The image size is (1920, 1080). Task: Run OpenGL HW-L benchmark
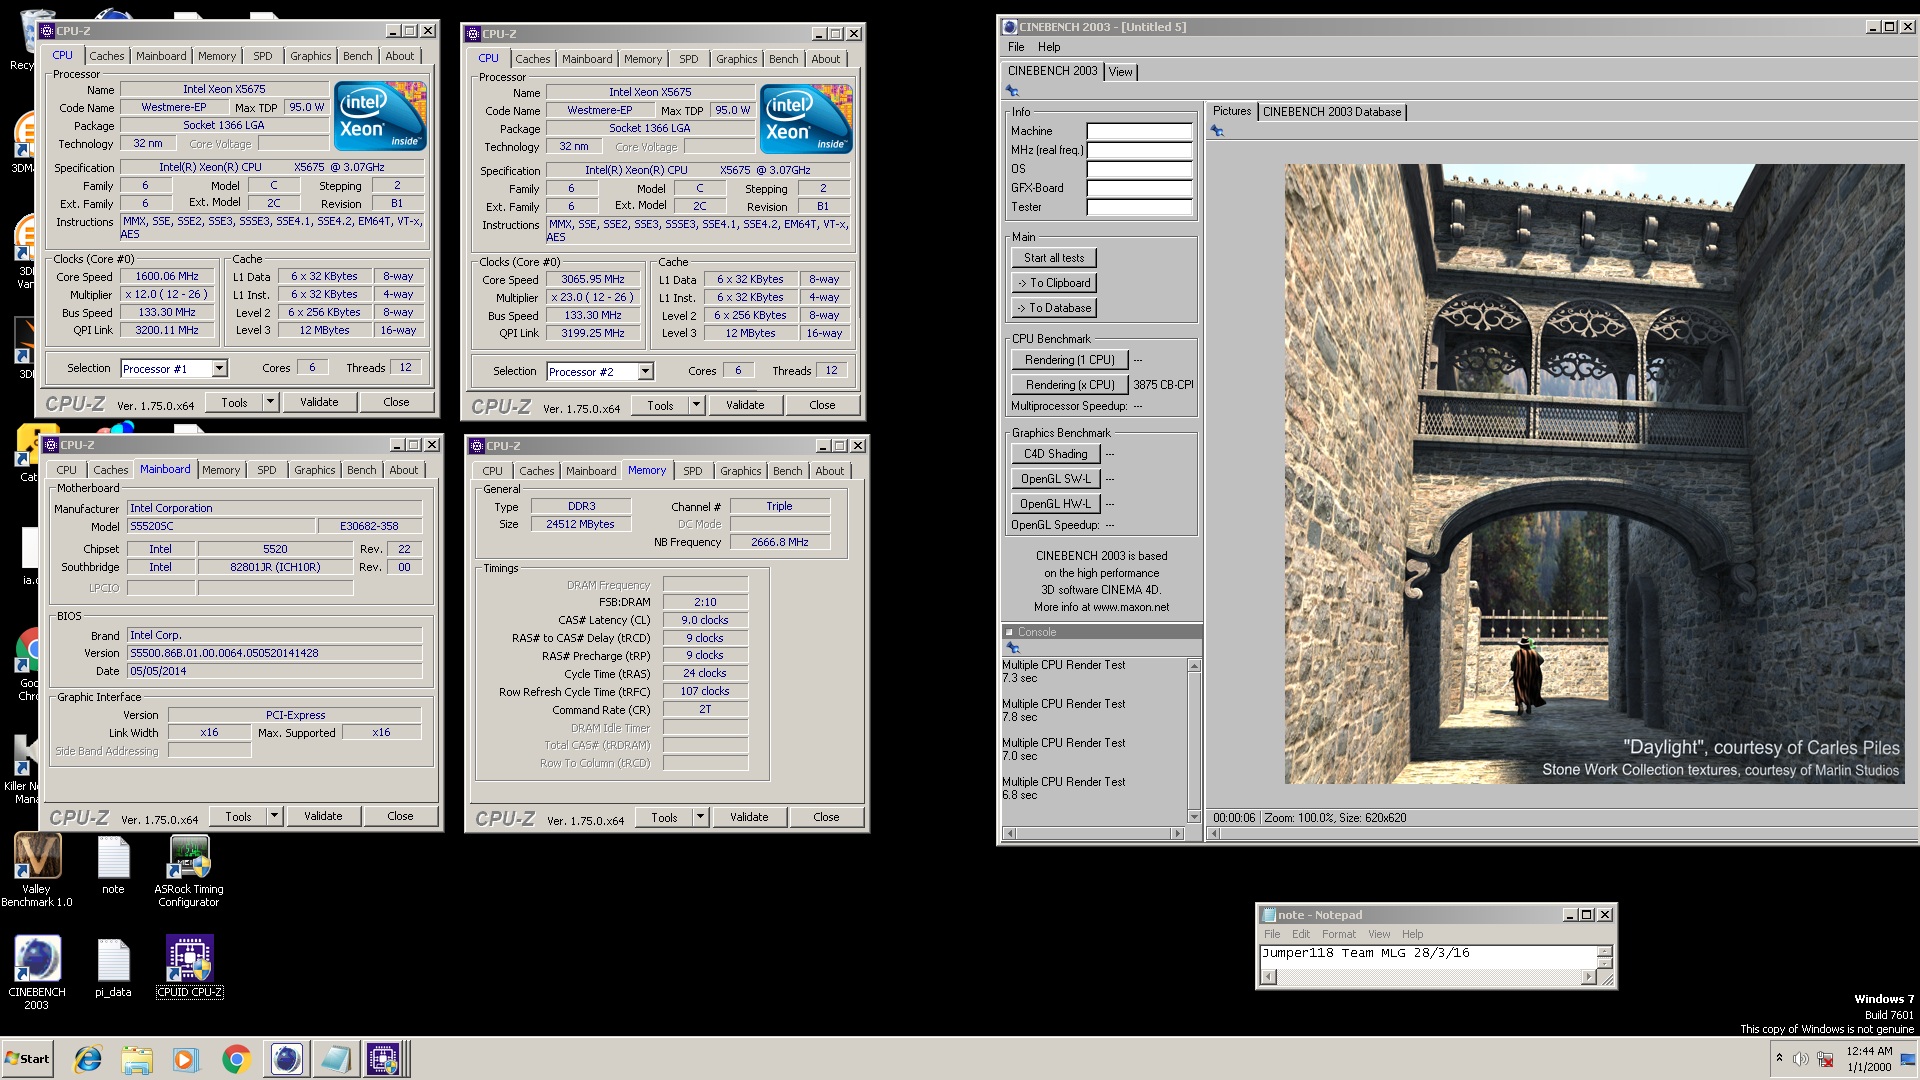pos(1055,504)
